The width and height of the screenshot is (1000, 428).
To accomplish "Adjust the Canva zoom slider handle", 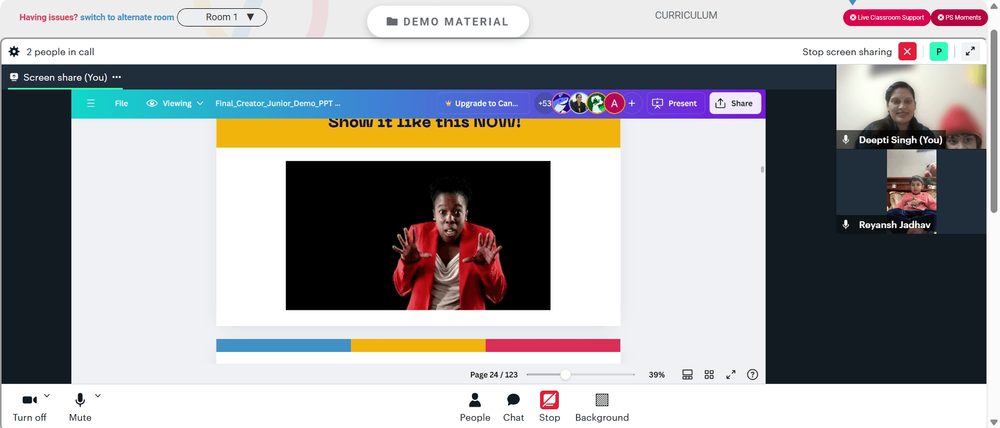I will [x=565, y=375].
